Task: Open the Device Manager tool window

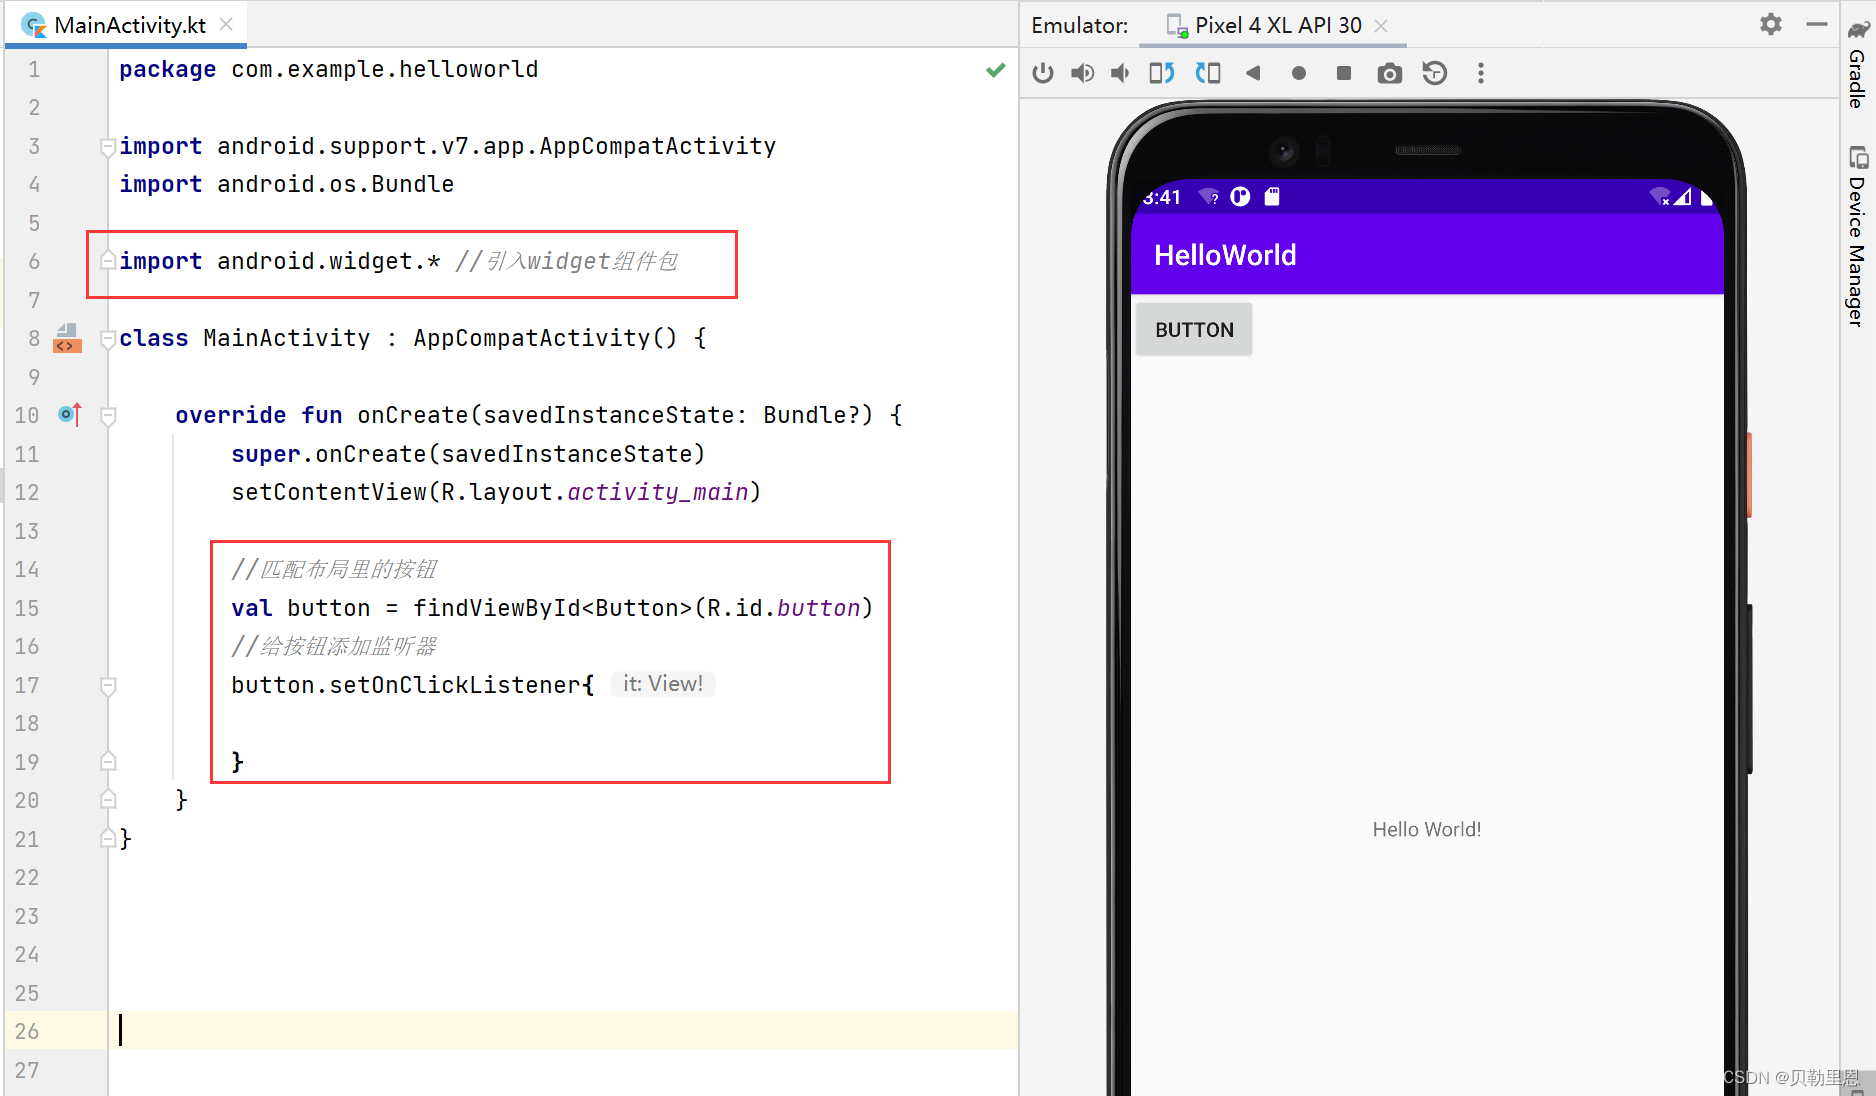Action: coord(1858,238)
